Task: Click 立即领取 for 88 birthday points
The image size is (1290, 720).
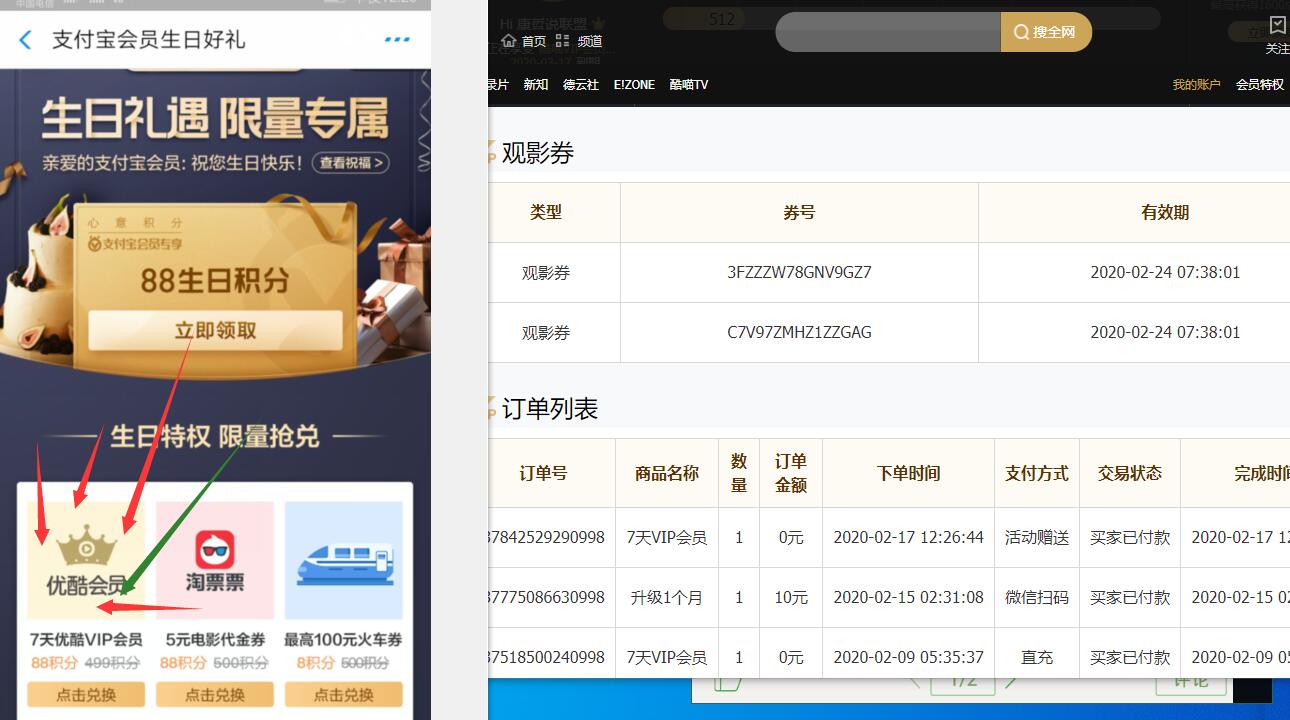Action: (x=215, y=330)
